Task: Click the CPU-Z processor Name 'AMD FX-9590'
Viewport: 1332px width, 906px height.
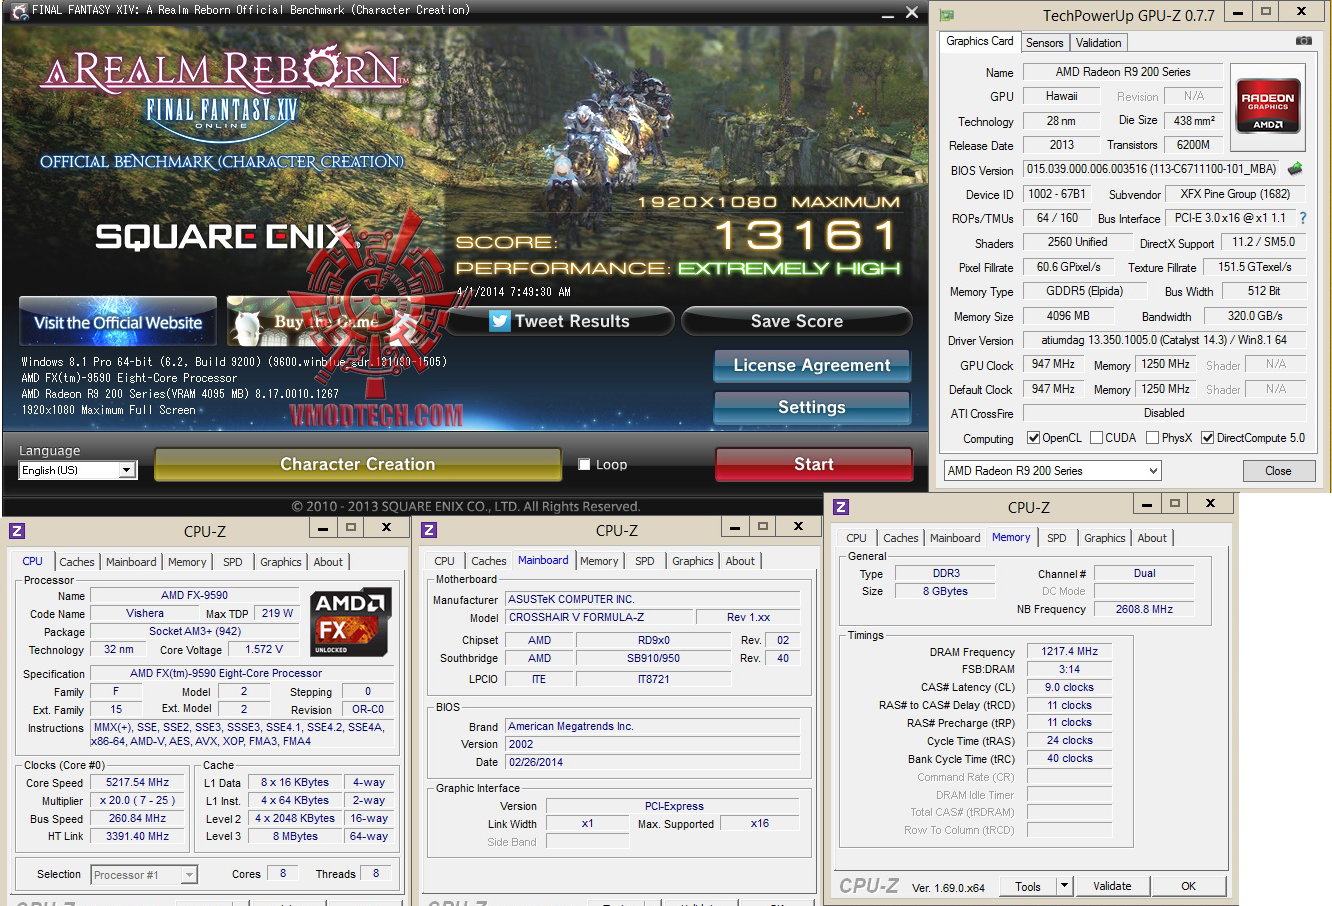Action: [194, 595]
